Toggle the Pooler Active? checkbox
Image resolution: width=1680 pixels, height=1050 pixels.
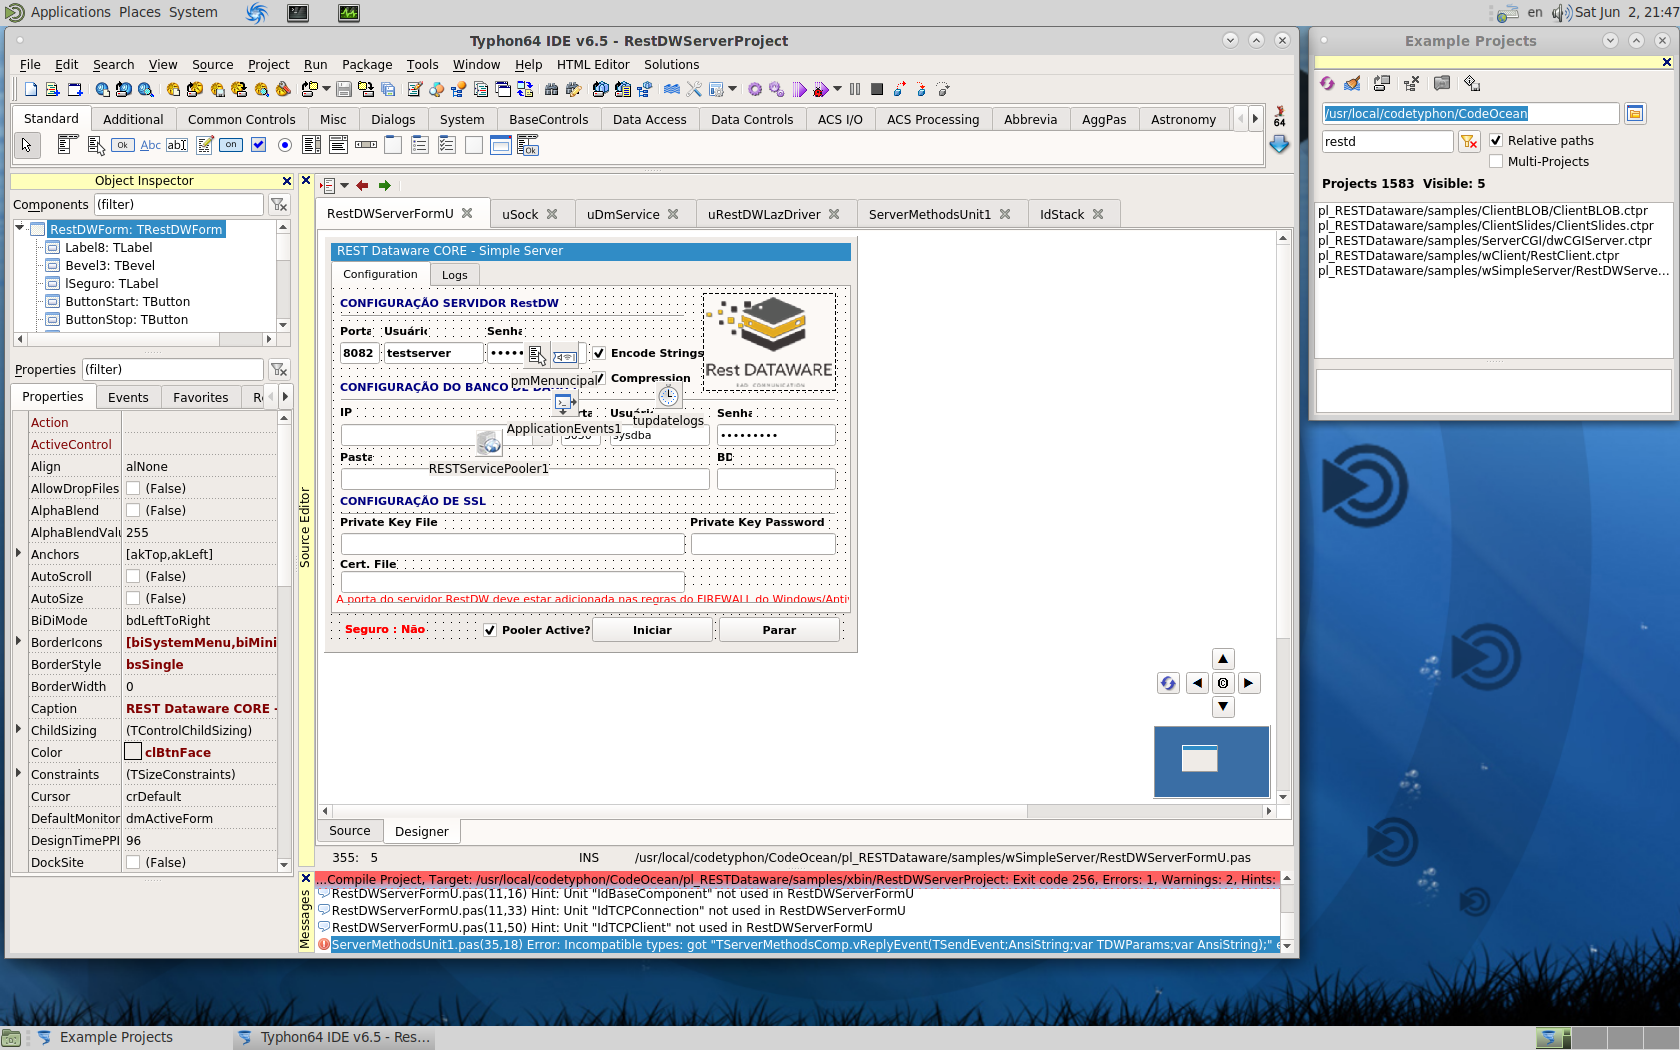(x=490, y=630)
